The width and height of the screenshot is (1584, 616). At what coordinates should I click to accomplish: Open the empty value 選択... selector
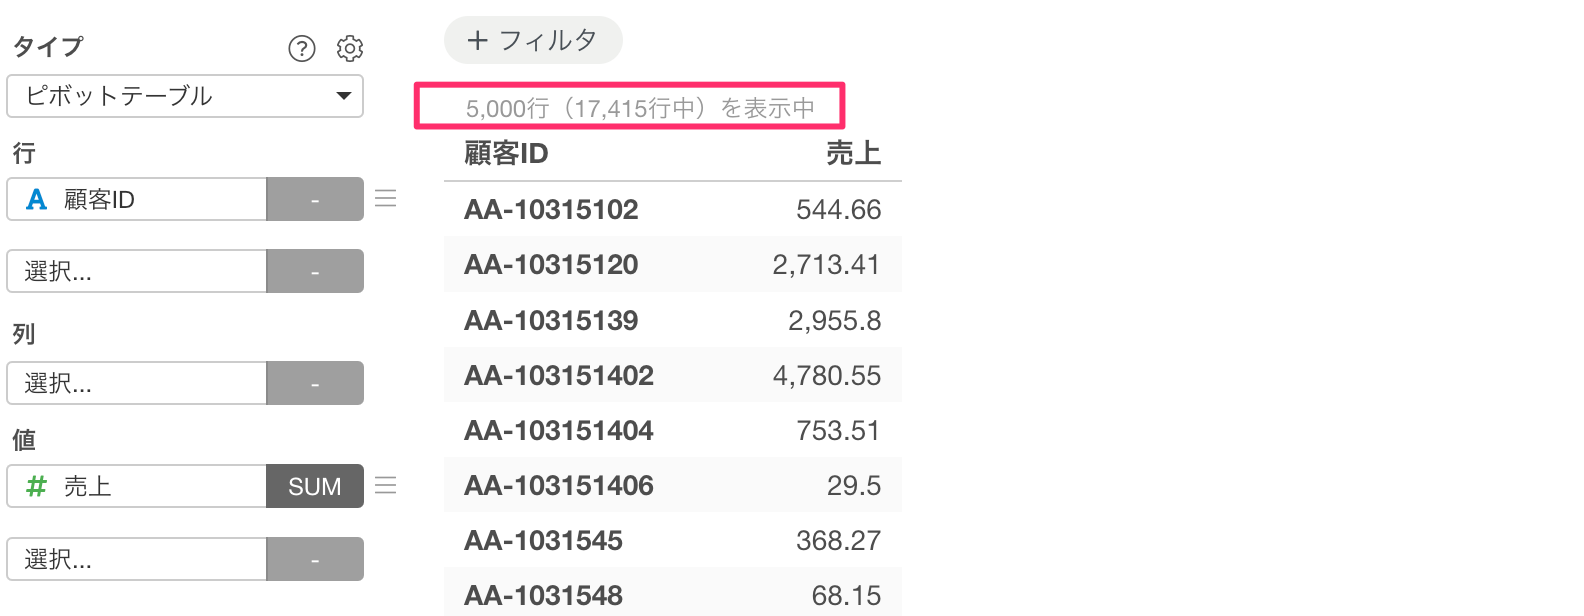(137, 559)
